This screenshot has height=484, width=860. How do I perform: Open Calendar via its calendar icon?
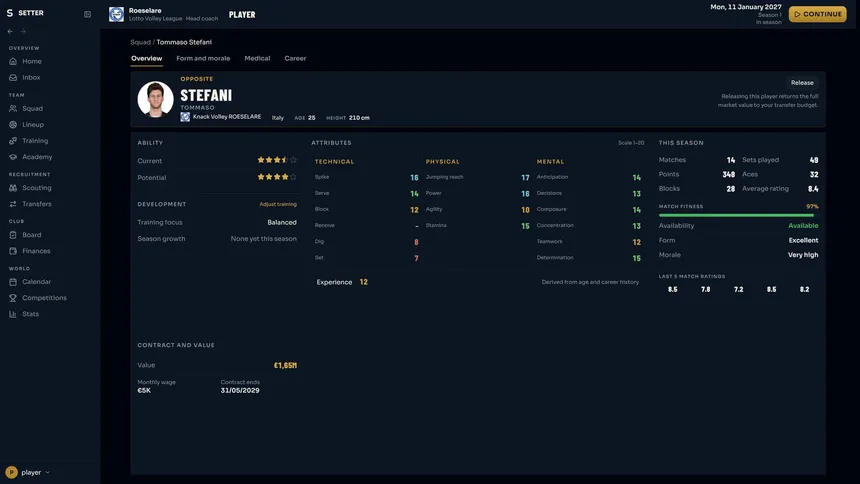coord(13,282)
